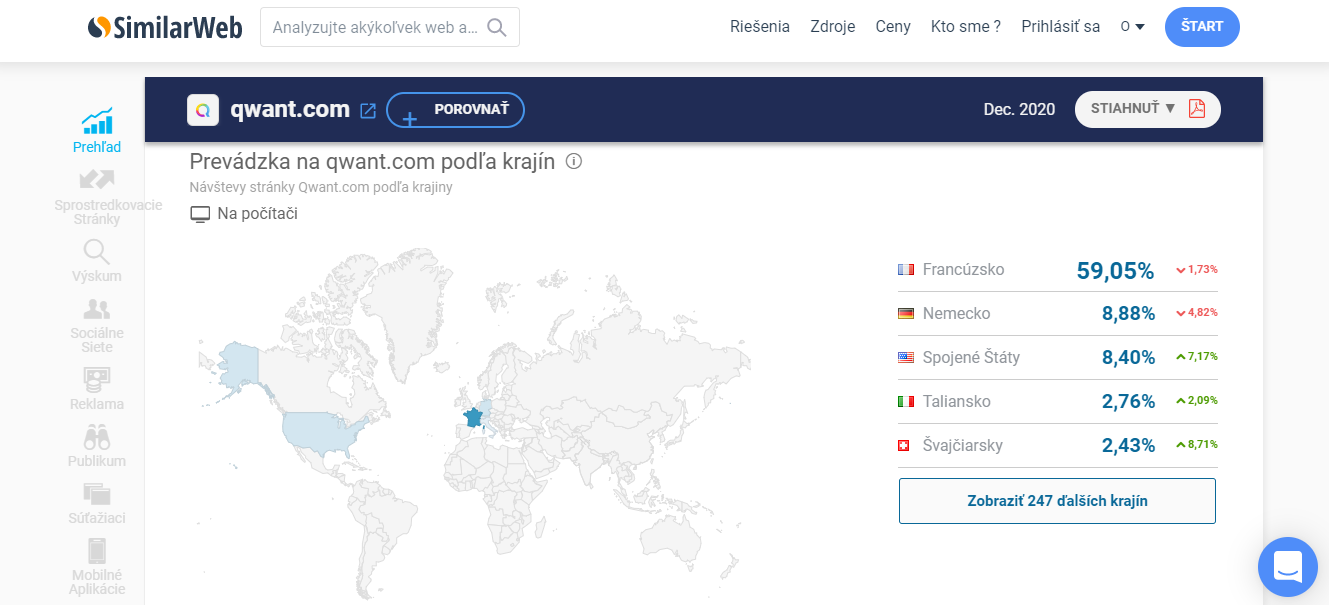Open qwant.com external link icon
Image resolution: width=1329 pixels, height=605 pixels.
coord(368,111)
